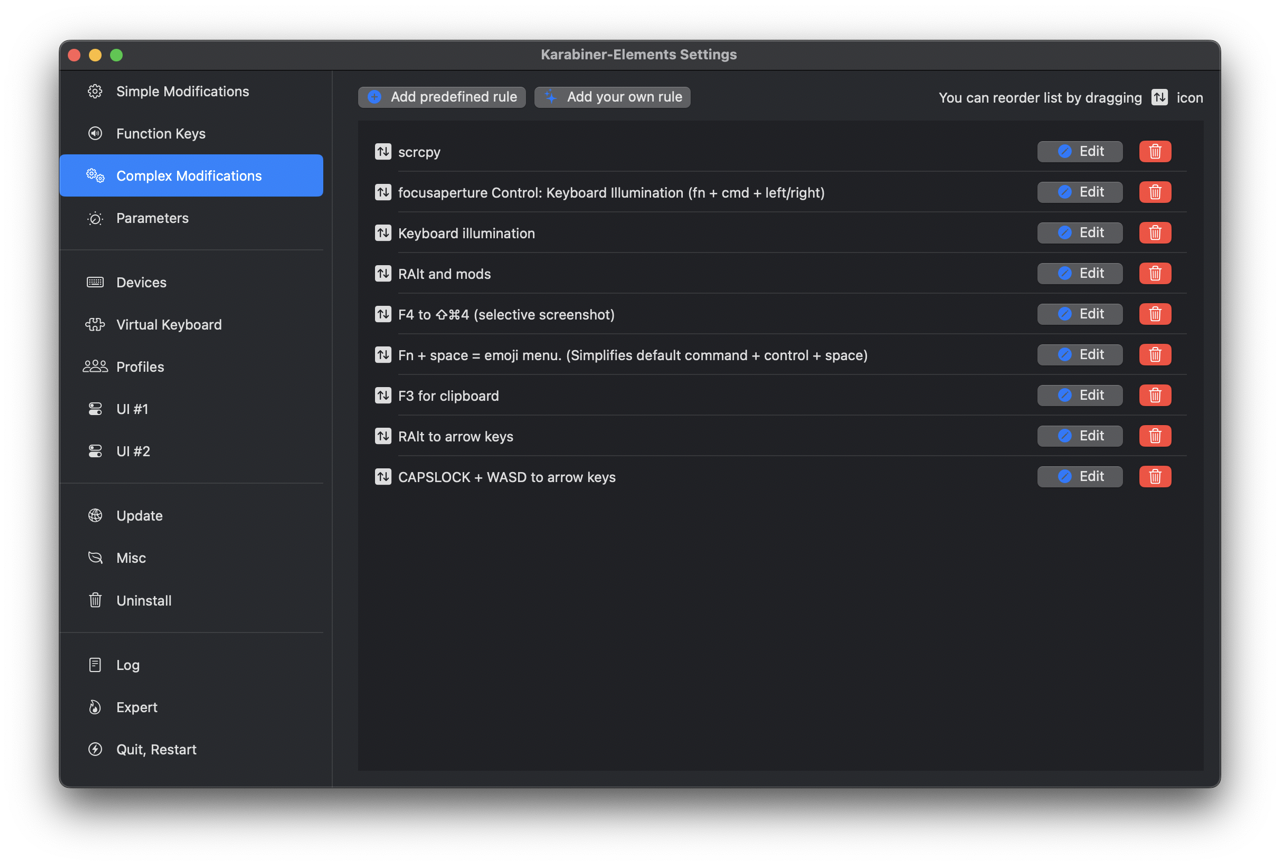Screen dimensions: 1280x866
Task: Open Misc settings
Action: (x=191, y=558)
